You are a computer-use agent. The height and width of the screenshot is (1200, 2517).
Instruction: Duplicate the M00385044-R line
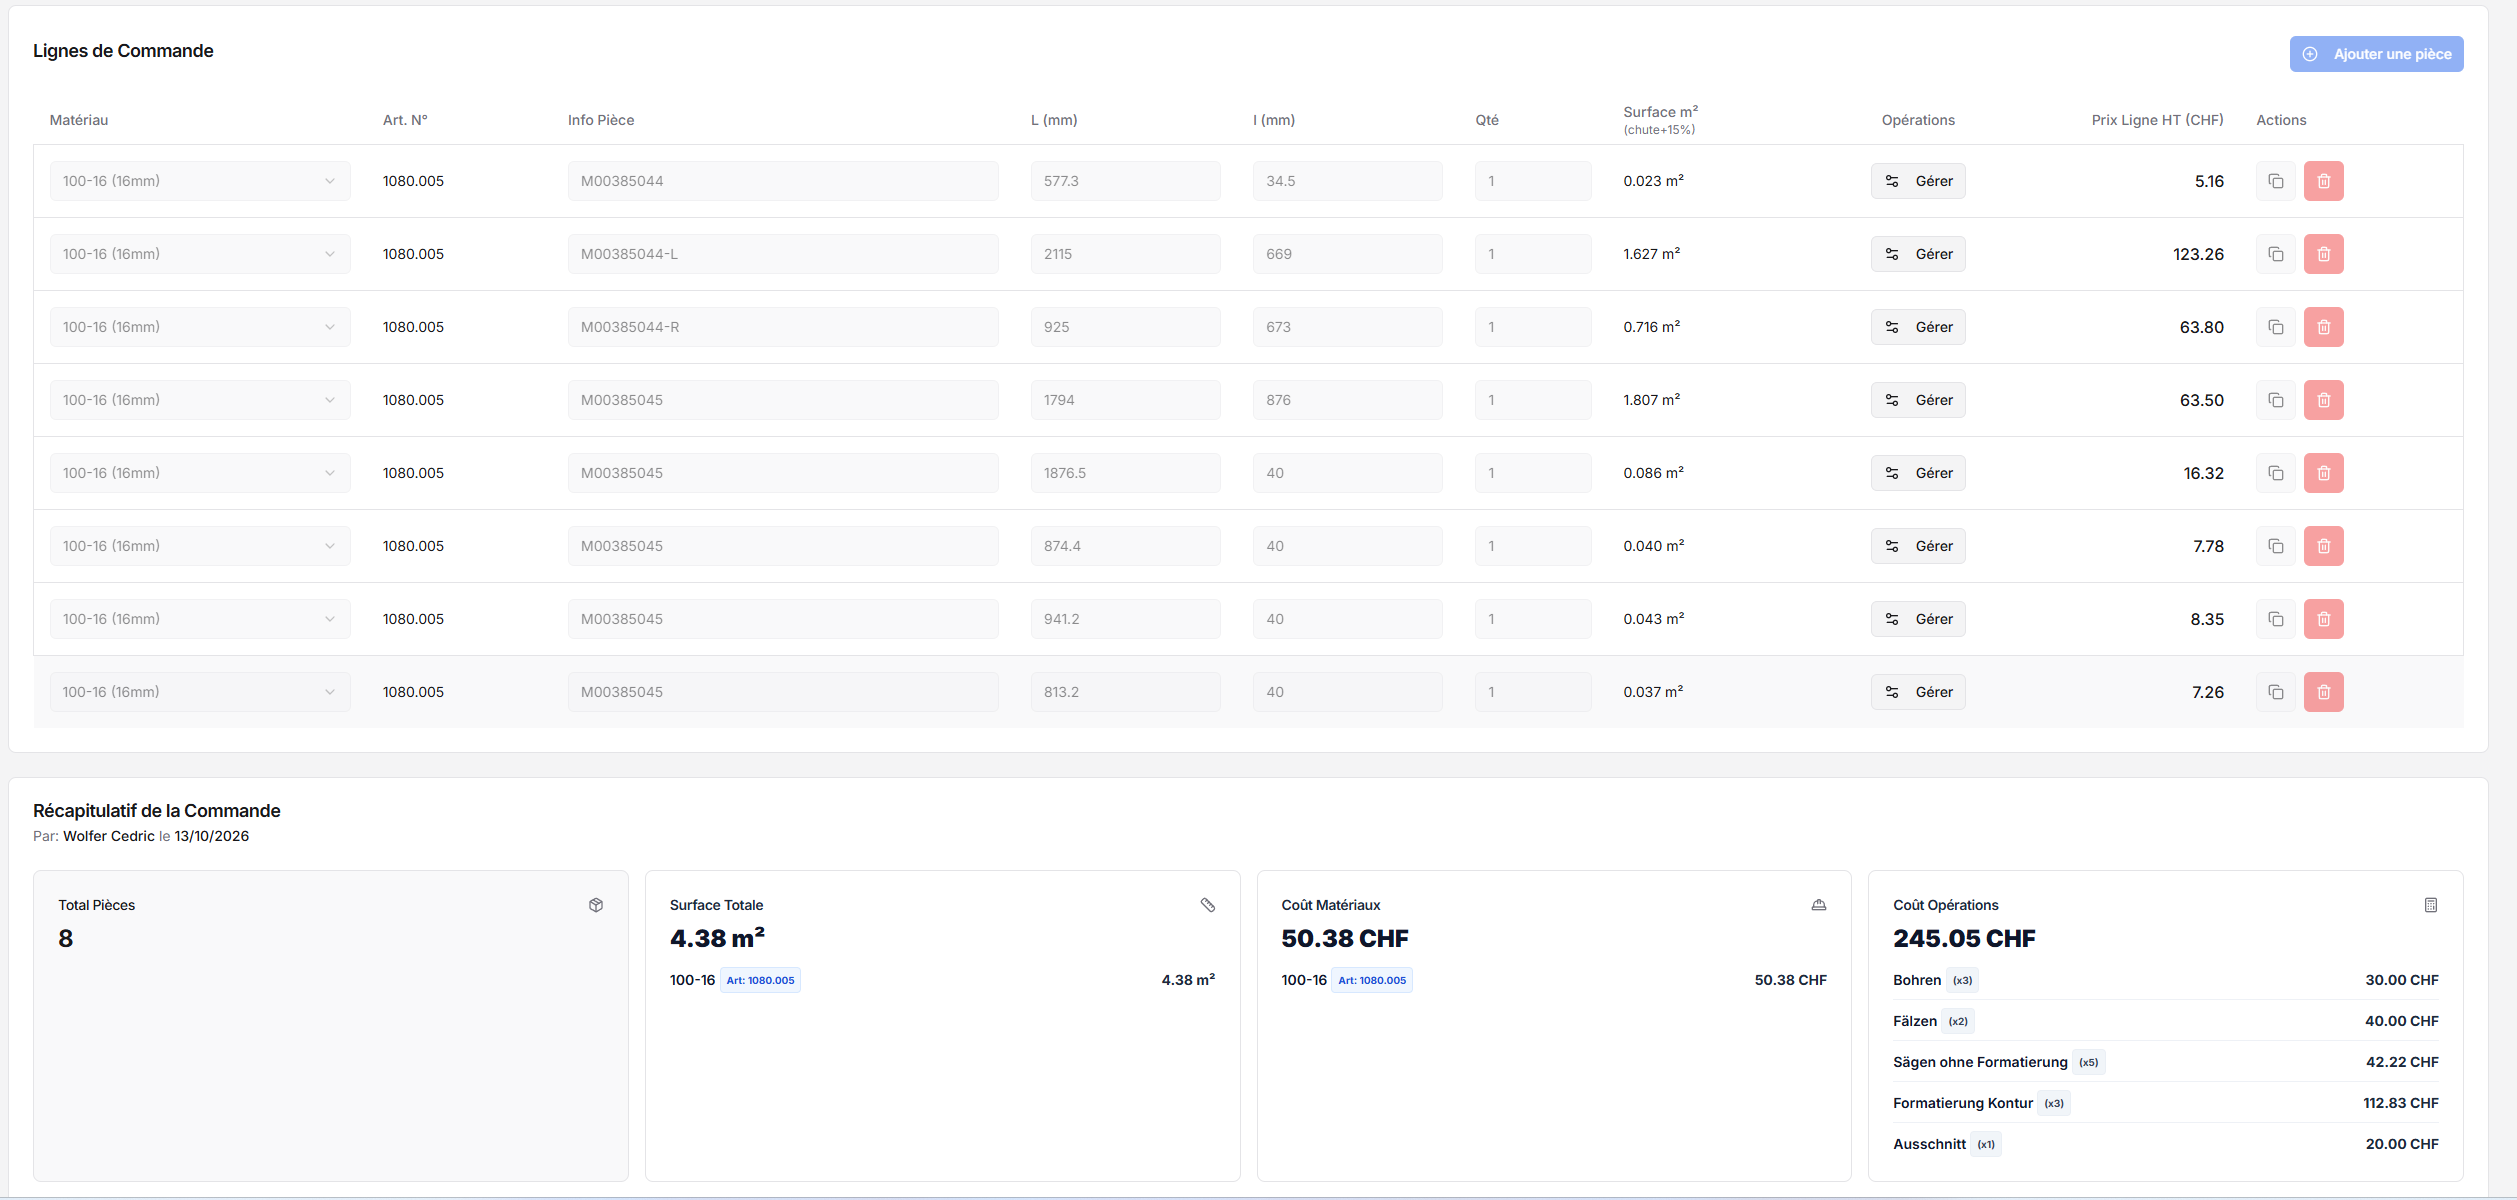tap(2275, 327)
